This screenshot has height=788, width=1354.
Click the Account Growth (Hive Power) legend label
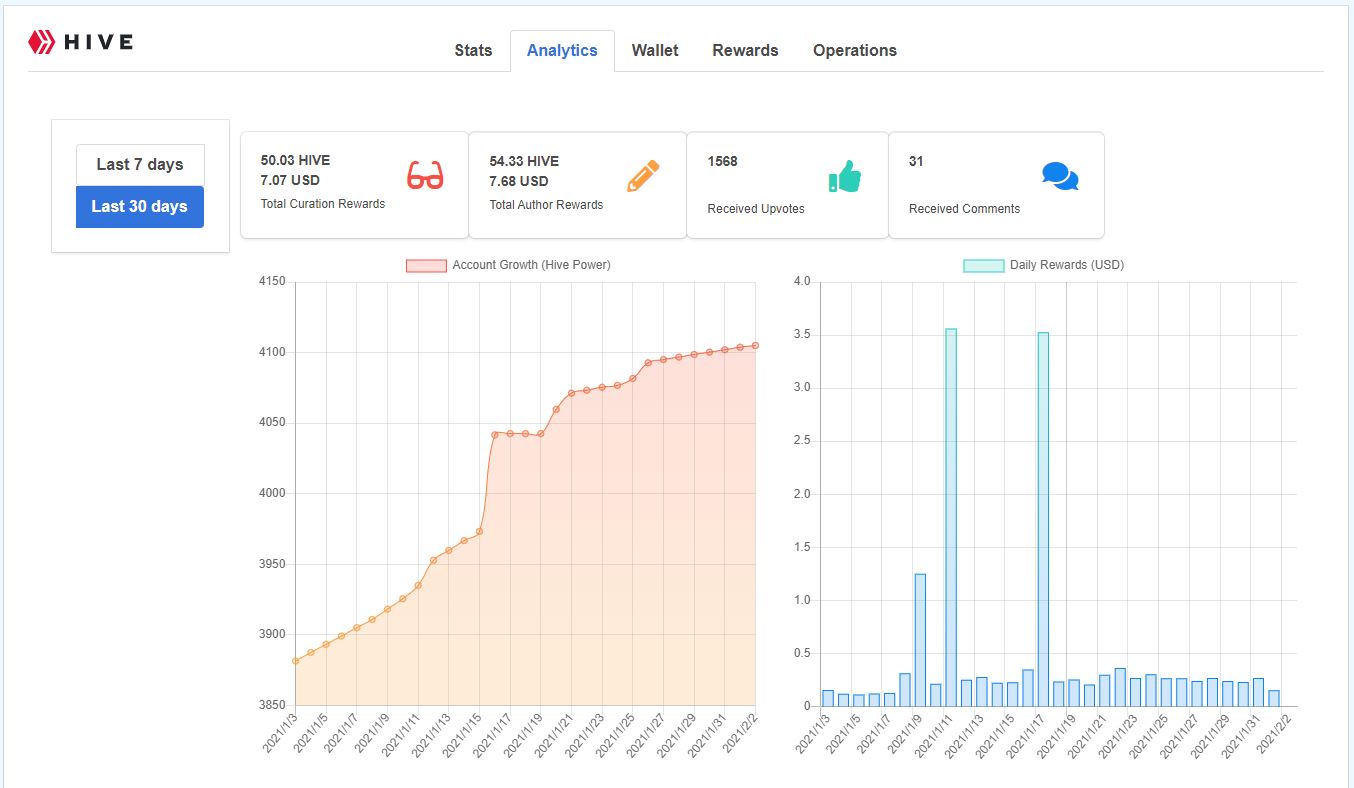pyautogui.click(x=531, y=265)
